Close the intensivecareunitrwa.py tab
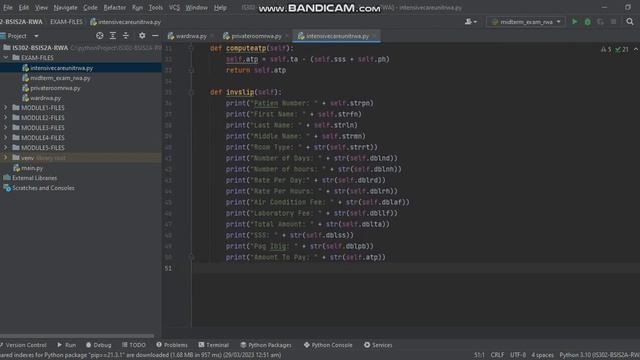 pos(374,36)
